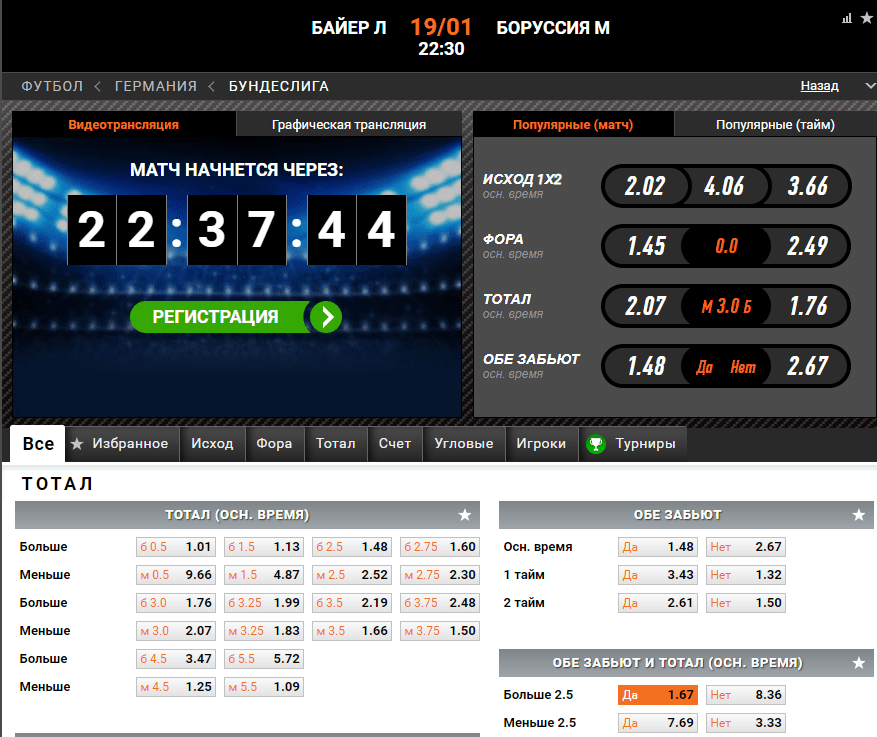Navigate to Футбол breadcrumb

[52, 86]
